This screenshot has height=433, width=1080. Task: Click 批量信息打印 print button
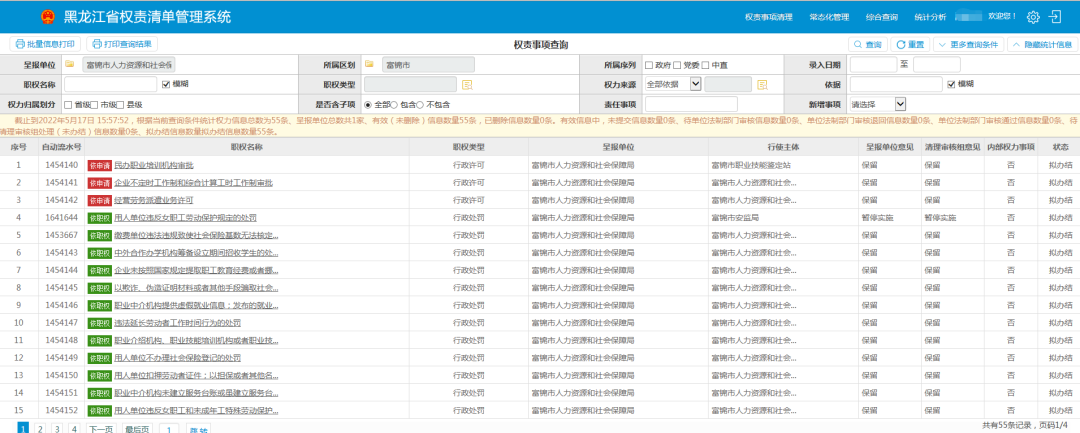pos(45,44)
